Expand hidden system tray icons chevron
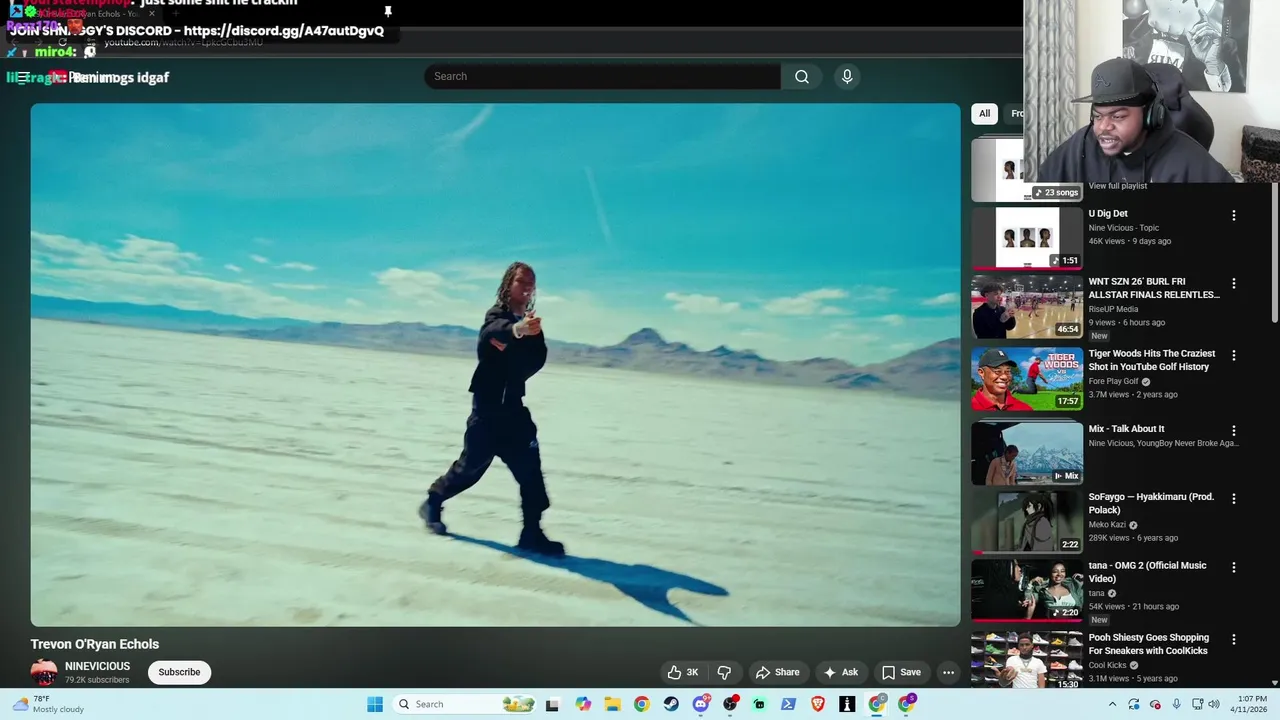The width and height of the screenshot is (1280, 720). click(x=1112, y=704)
